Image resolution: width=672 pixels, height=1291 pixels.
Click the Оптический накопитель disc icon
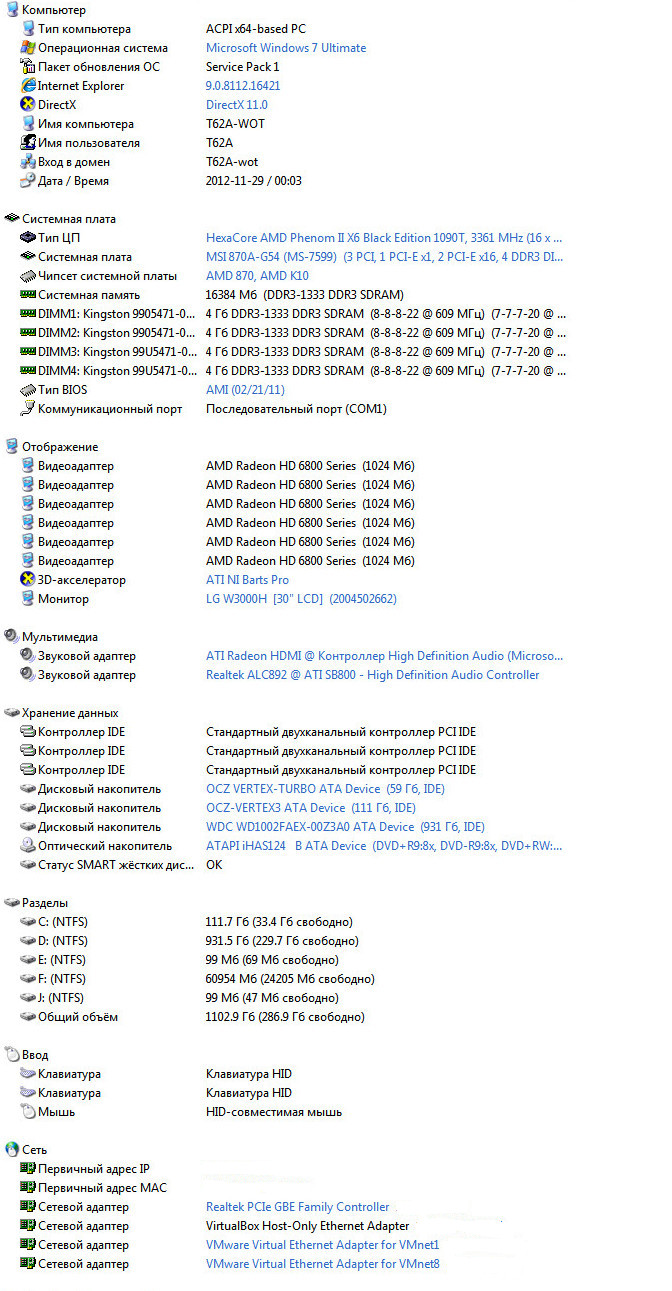28,846
